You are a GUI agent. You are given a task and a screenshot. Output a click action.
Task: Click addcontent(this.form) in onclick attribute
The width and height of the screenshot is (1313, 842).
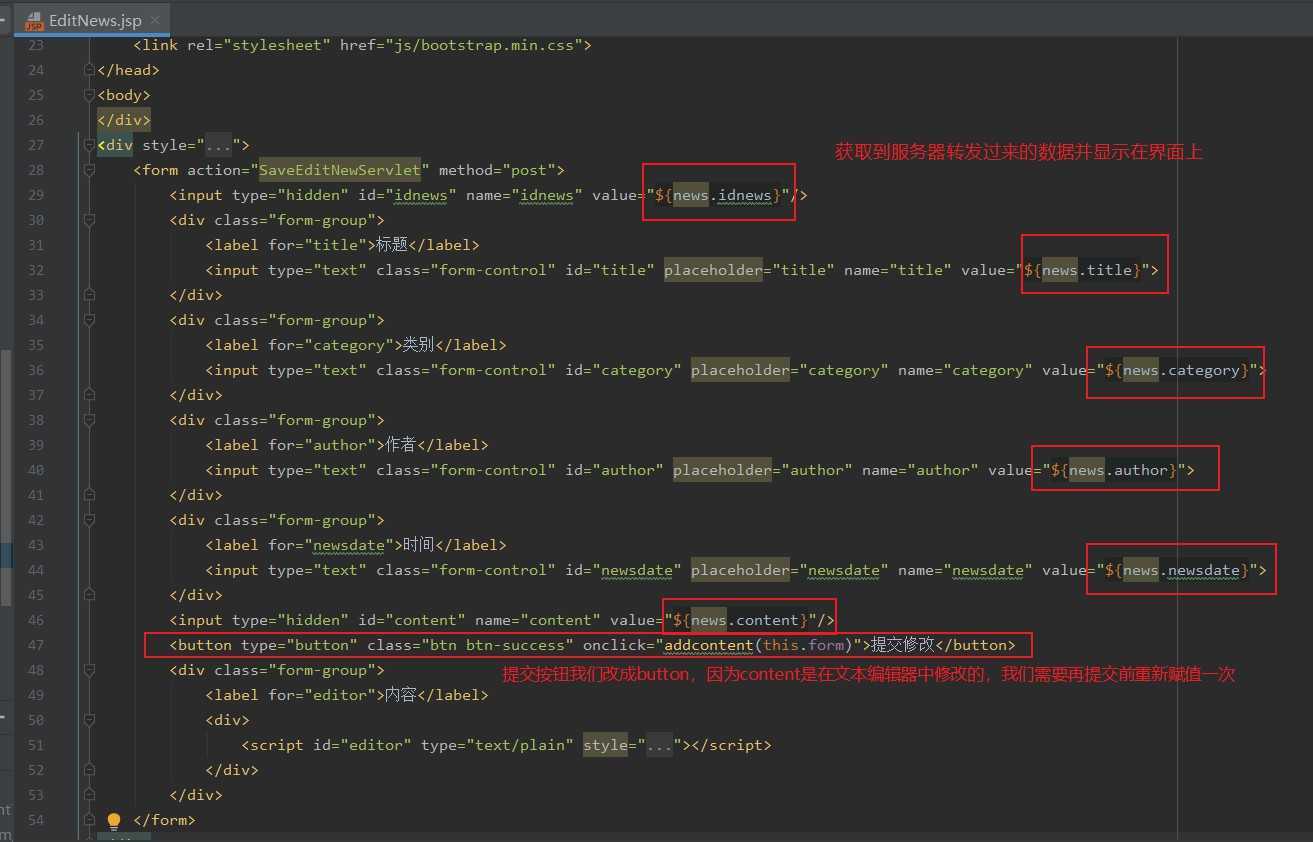(x=759, y=645)
